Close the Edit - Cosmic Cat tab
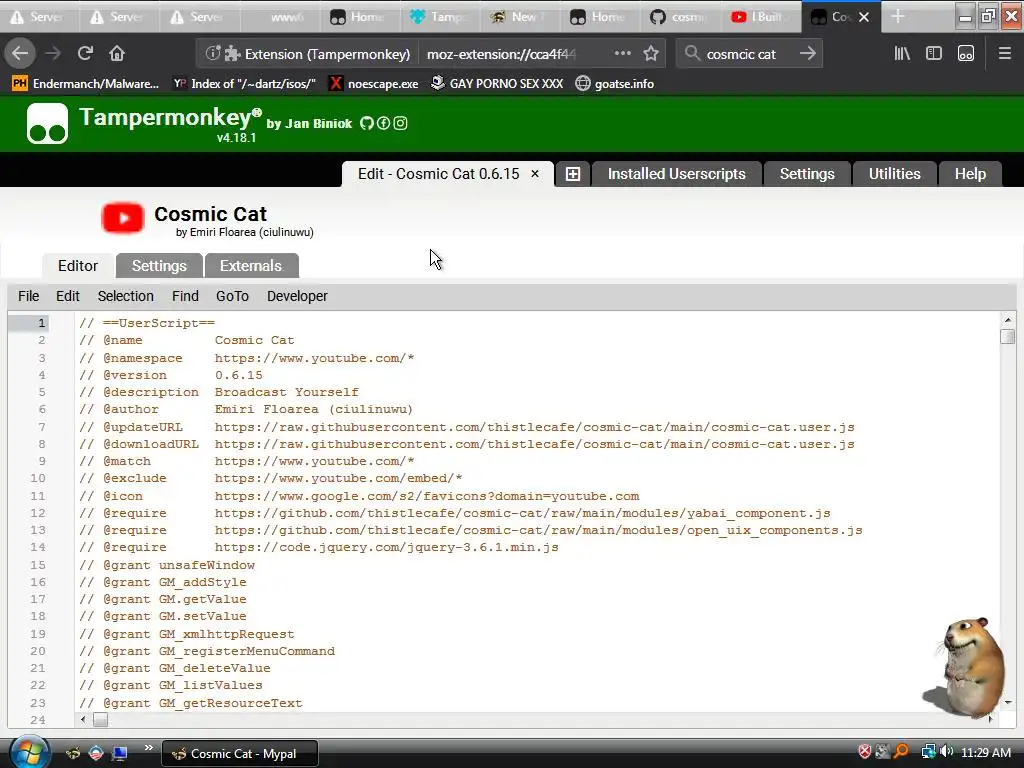The image size is (1024, 768). tap(535, 174)
